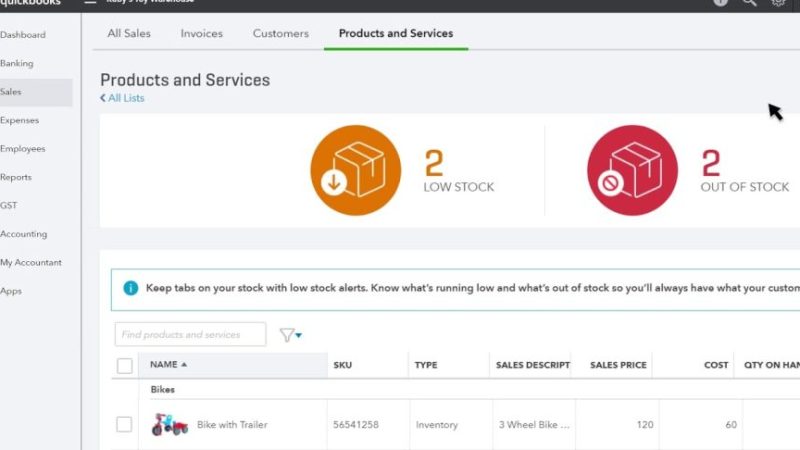Tick the Bike with Trailer row checkbox
This screenshot has width=800, height=450.
coord(124,424)
